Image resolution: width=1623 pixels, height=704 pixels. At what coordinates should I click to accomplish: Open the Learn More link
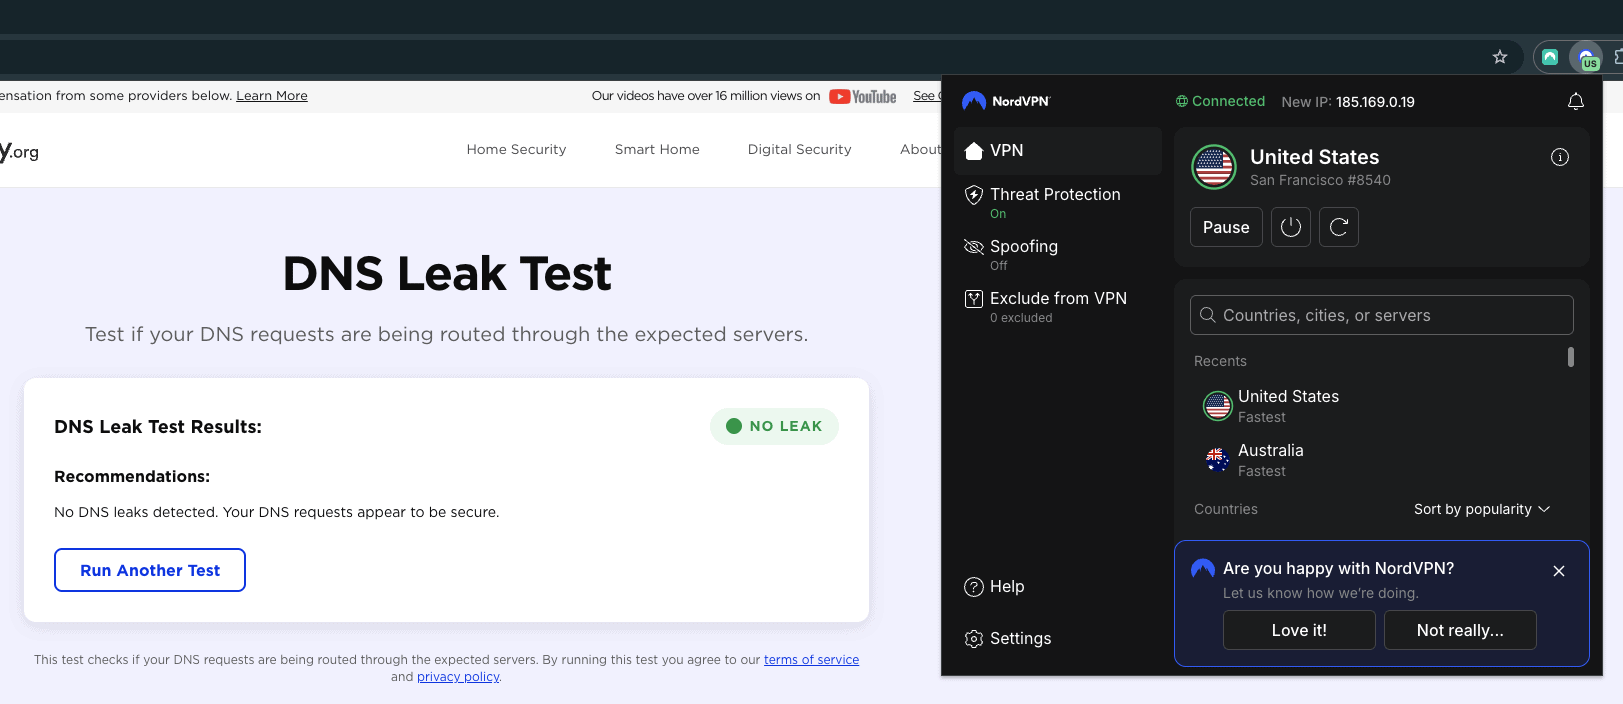(x=272, y=96)
